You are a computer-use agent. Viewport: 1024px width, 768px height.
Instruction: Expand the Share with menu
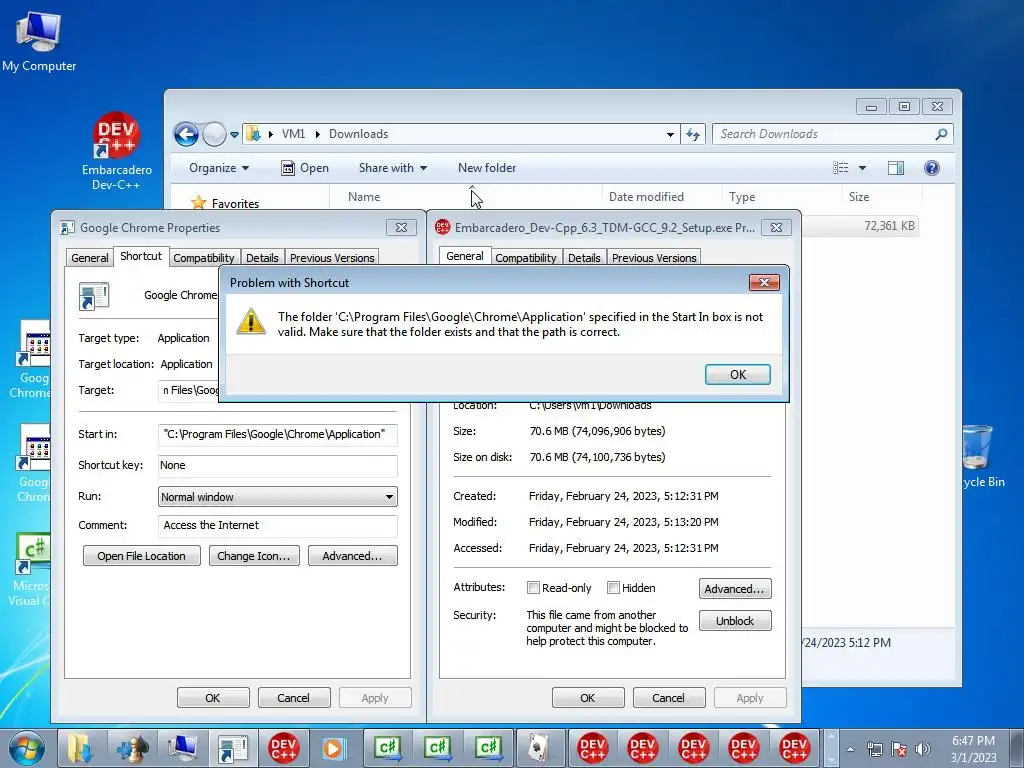(x=392, y=168)
